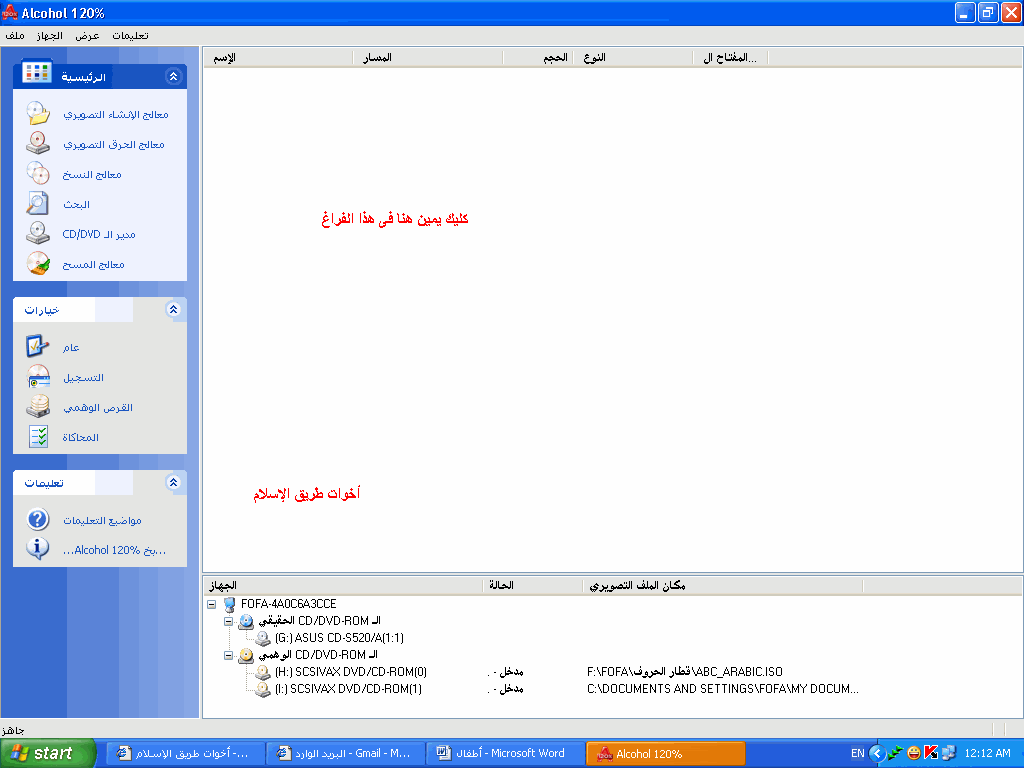
Task: Open the Image Making Wizard icon
Action: 38,114
